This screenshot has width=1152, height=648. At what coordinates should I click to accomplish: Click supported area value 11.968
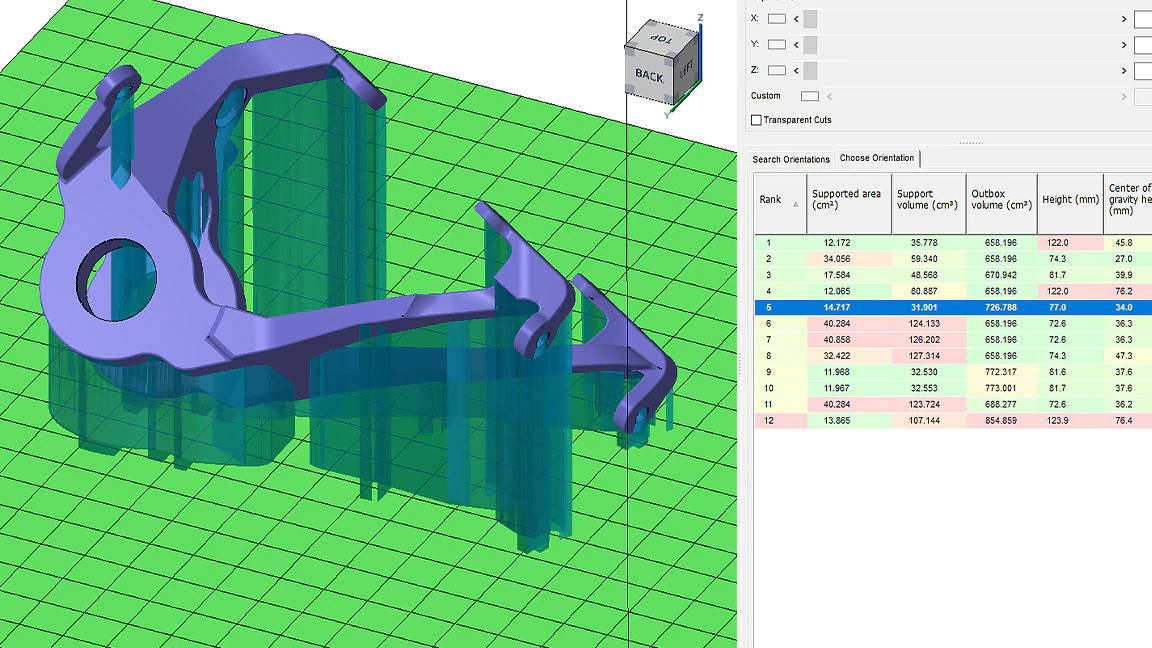pyautogui.click(x=837, y=372)
